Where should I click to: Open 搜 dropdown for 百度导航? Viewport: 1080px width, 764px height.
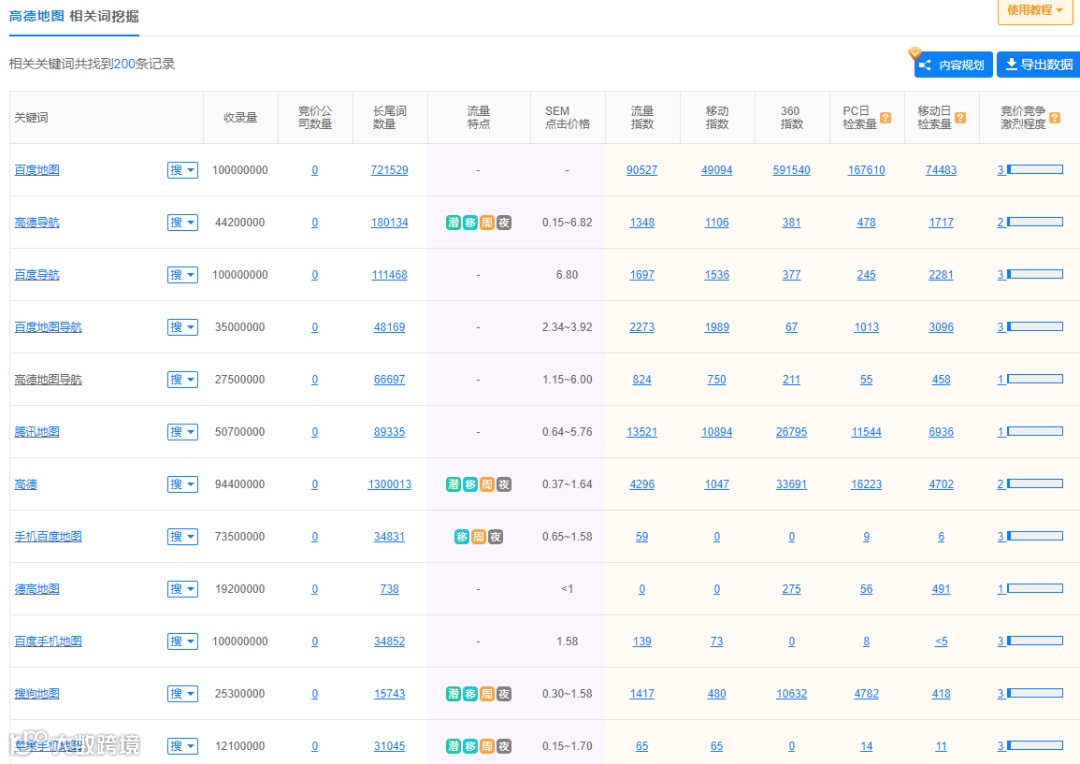tap(183, 275)
